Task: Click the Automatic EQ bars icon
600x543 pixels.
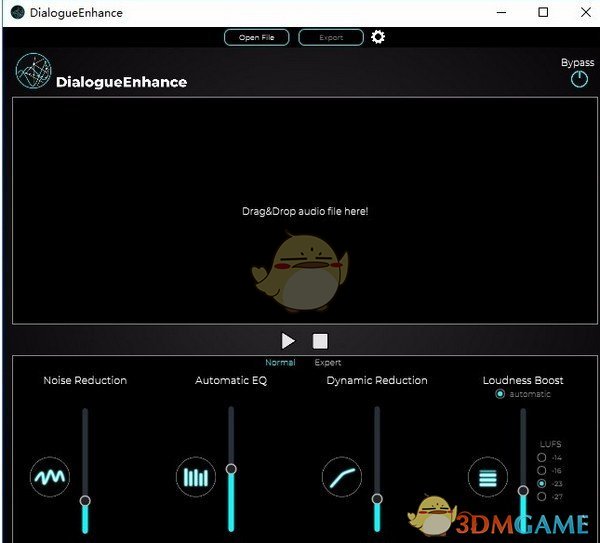Action: coord(196,477)
